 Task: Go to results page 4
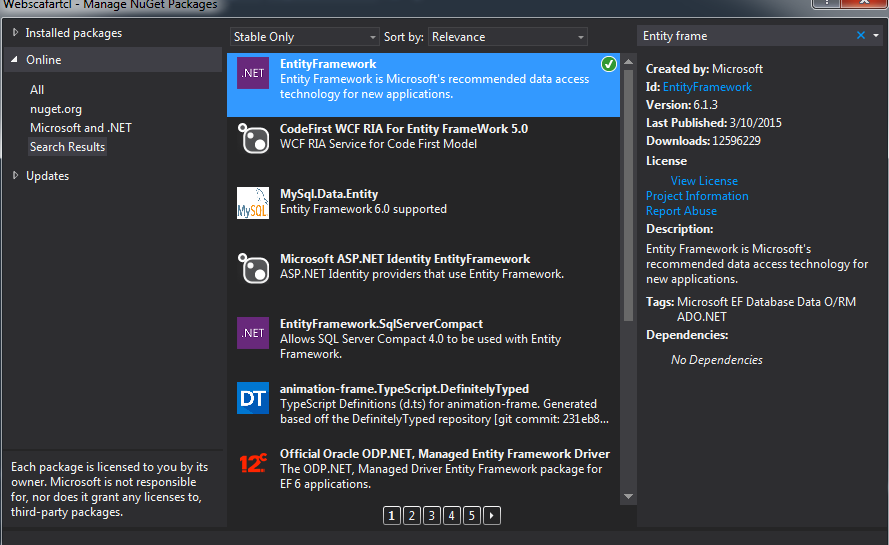451,516
